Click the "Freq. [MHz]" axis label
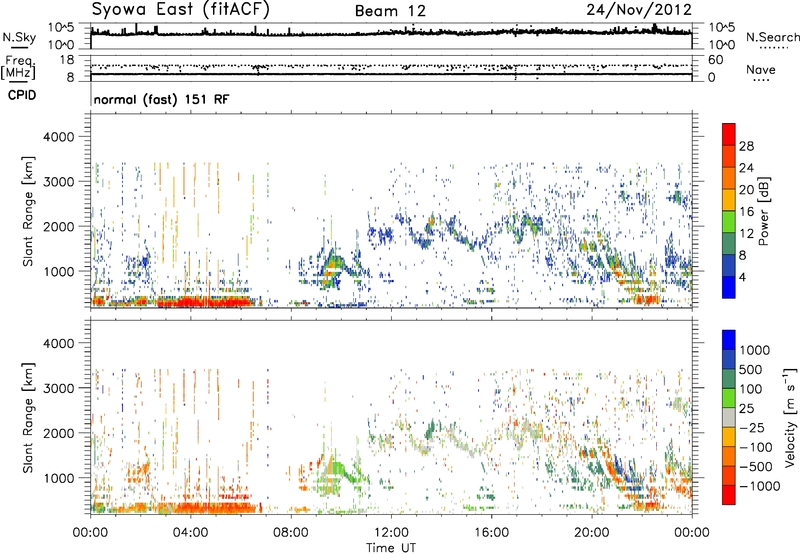This screenshot has width=800, height=554. pyautogui.click(x=18, y=67)
